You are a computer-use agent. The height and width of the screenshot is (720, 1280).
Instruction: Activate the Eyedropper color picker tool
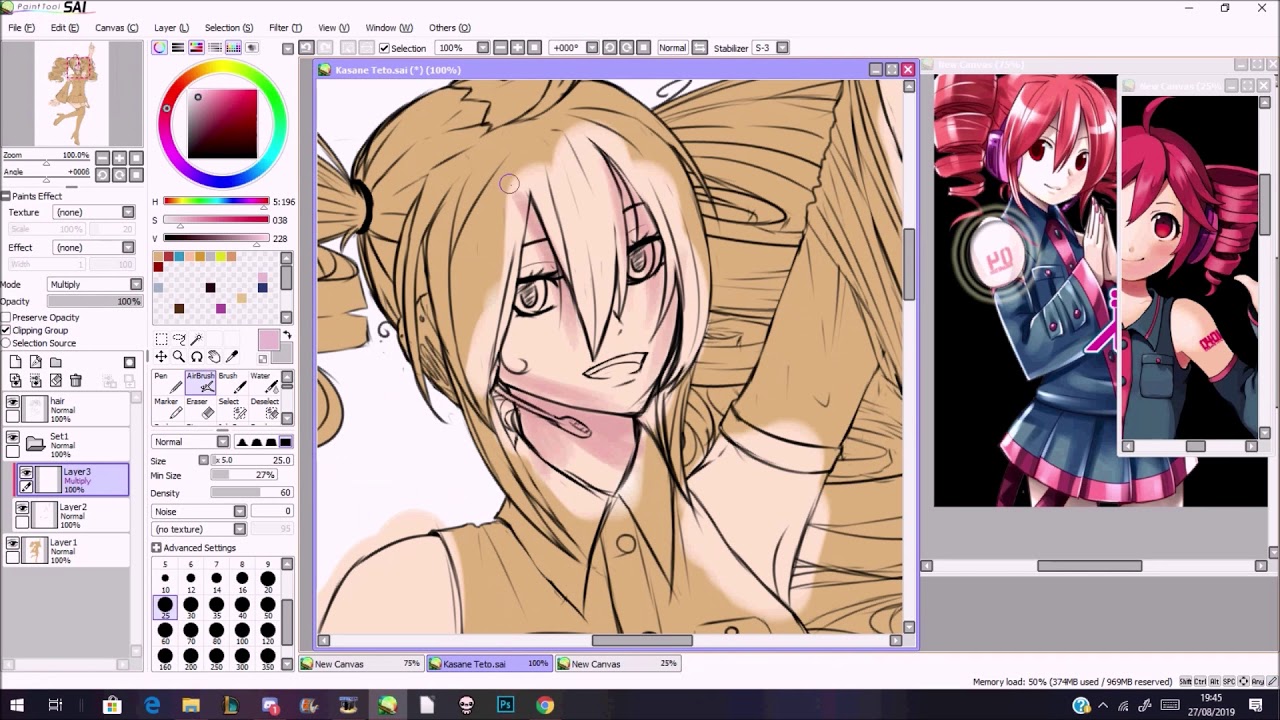pos(232,357)
